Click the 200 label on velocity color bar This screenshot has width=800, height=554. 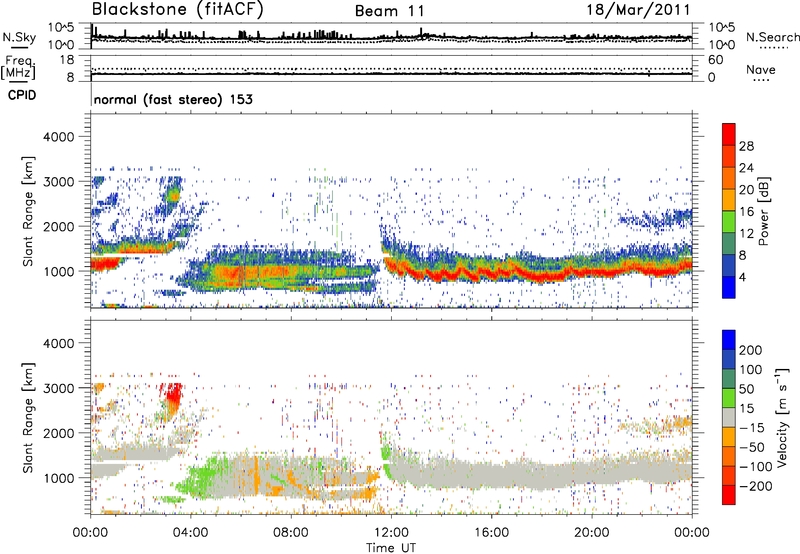pyautogui.click(x=751, y=350)
